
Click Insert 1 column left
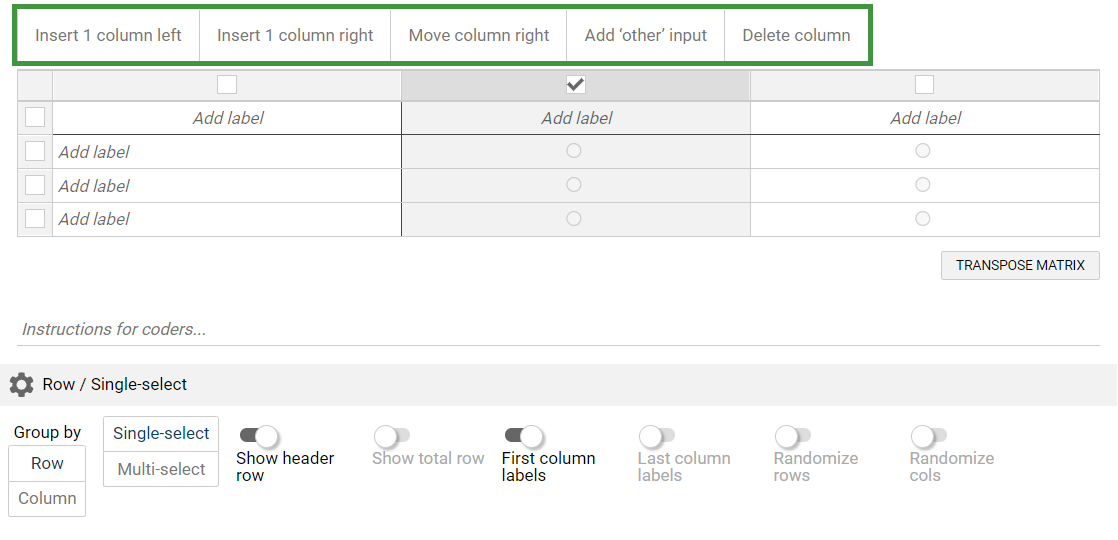tap(108, 36)
